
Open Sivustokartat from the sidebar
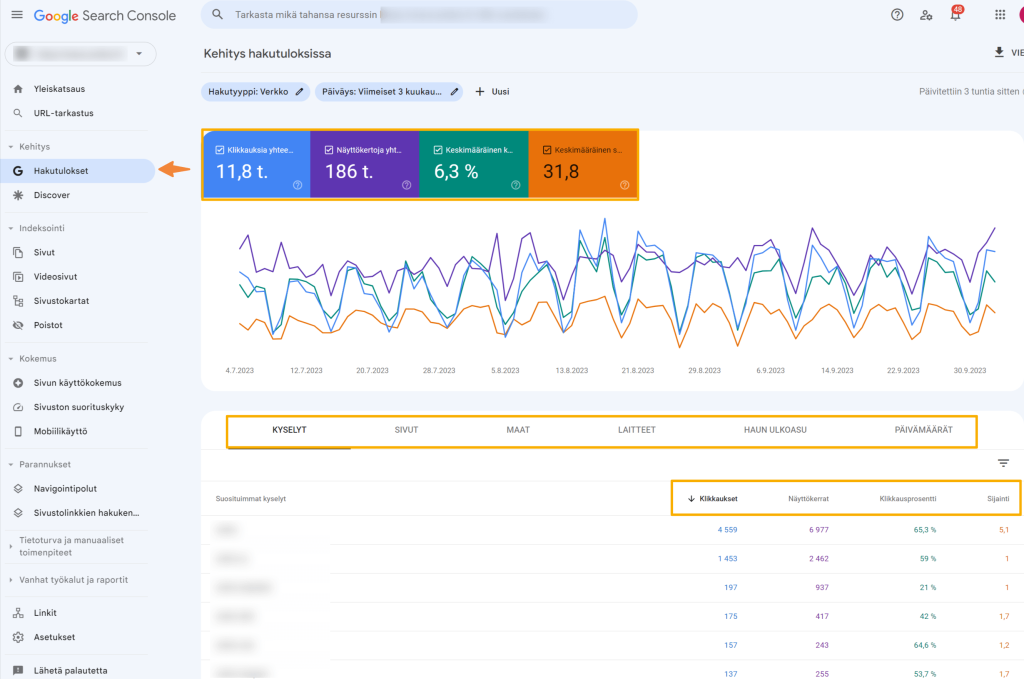(x=65, y=300)
